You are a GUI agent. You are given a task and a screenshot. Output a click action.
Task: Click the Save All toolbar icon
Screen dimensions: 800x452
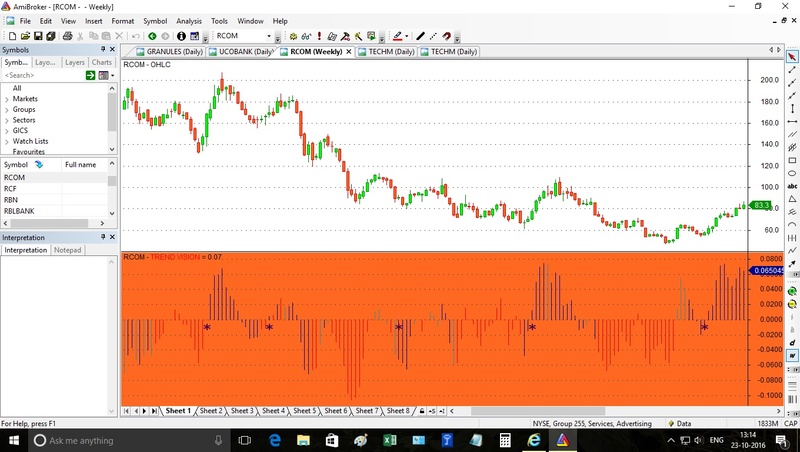[51, 36]
